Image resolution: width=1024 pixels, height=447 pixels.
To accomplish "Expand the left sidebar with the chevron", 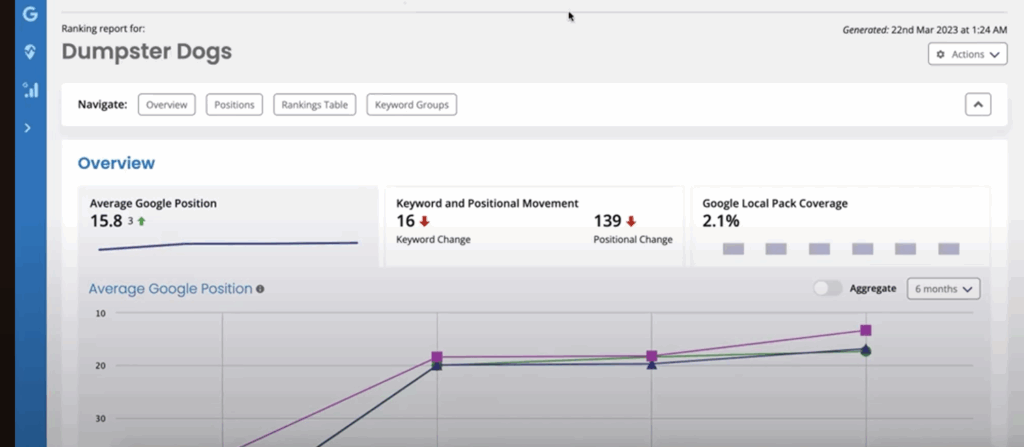I will 28,128.
